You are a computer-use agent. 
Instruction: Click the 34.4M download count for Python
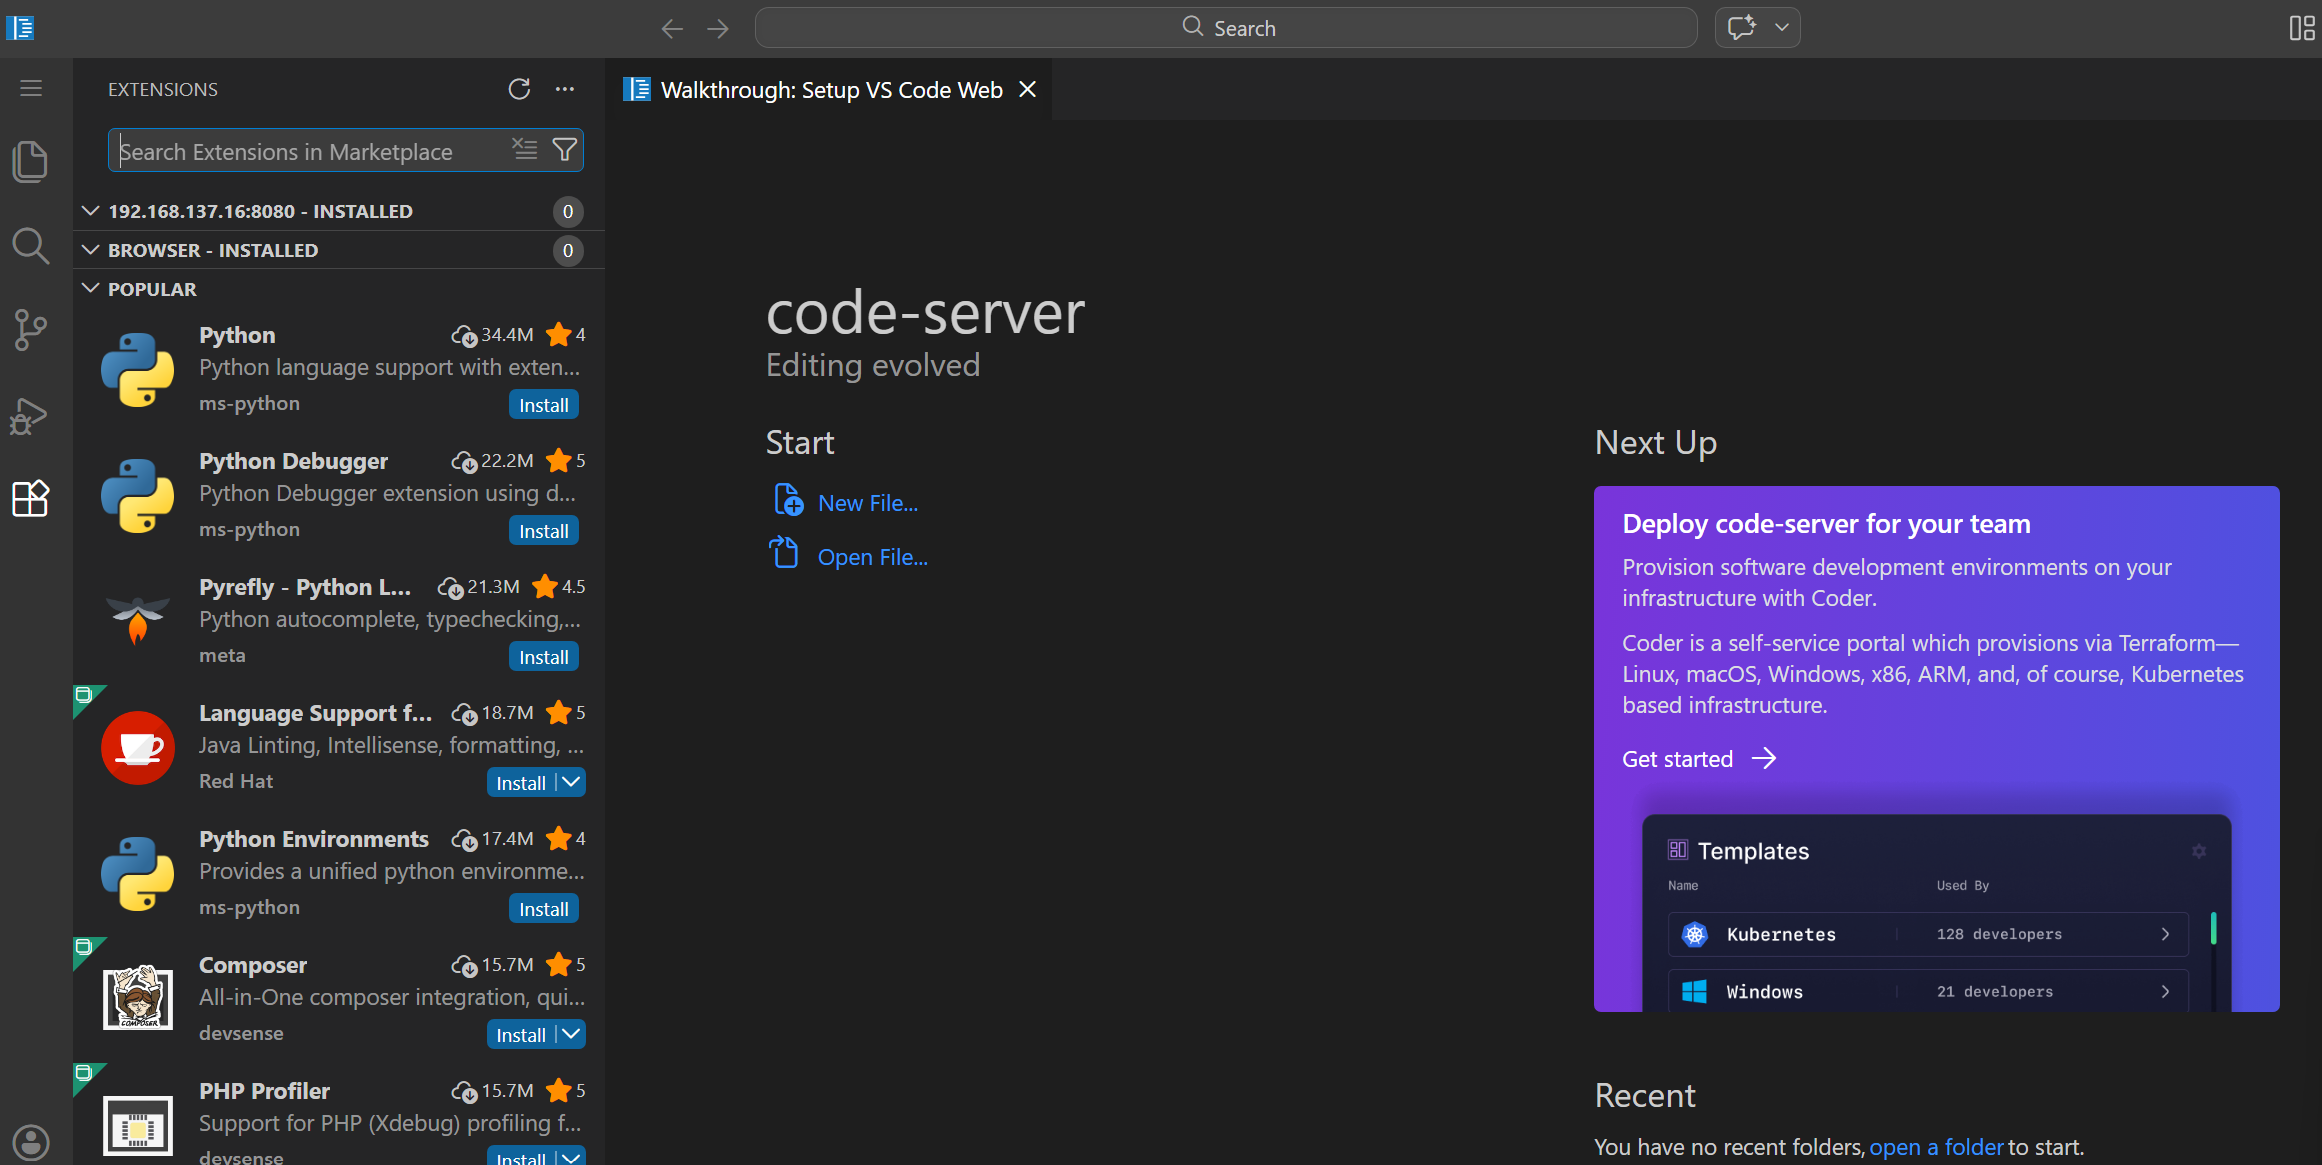pyautogui.click(x=493, y=335)
